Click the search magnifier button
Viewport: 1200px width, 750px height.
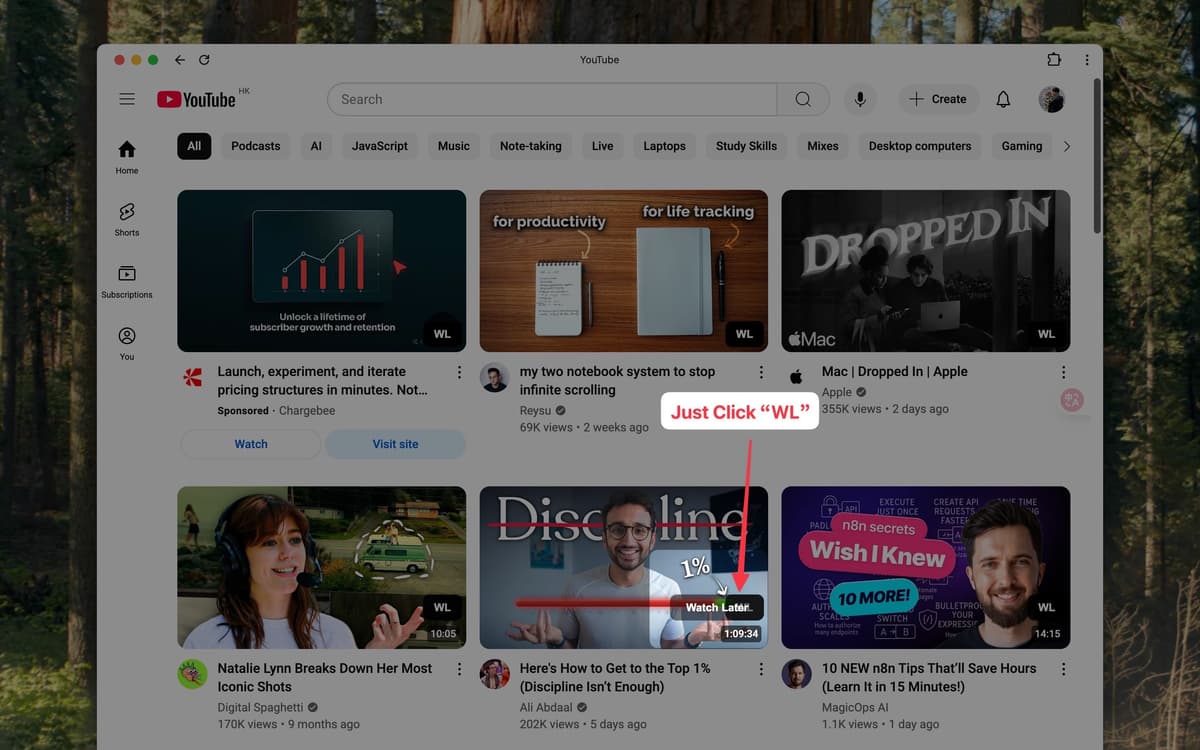[803, 99]
